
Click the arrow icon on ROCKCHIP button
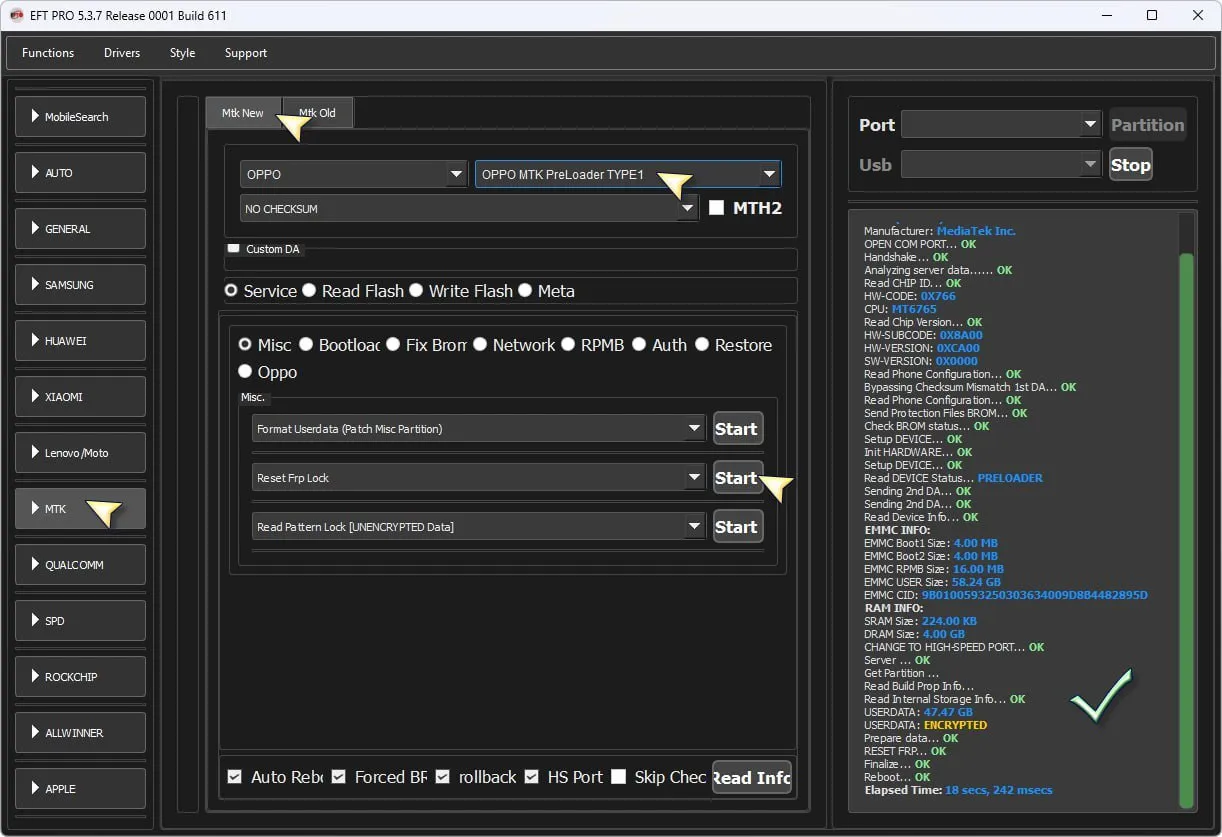pyautogui.click(x=35, y=677)
